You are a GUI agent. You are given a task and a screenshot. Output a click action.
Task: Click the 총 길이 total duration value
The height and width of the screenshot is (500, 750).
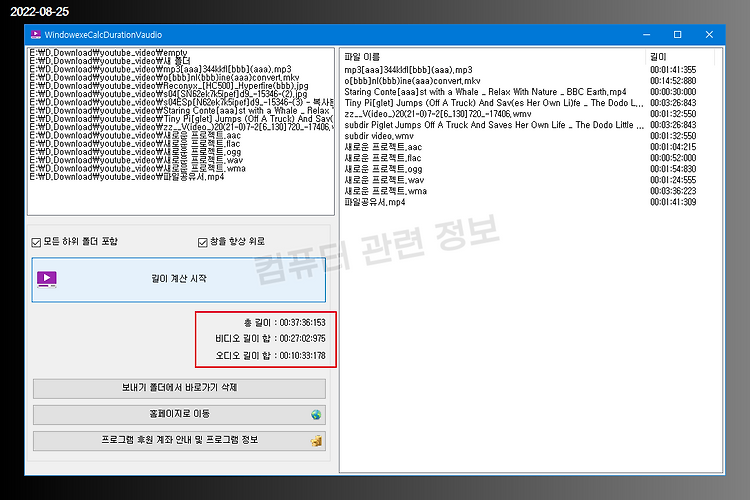pyautogui.click(x=302, y=323)
